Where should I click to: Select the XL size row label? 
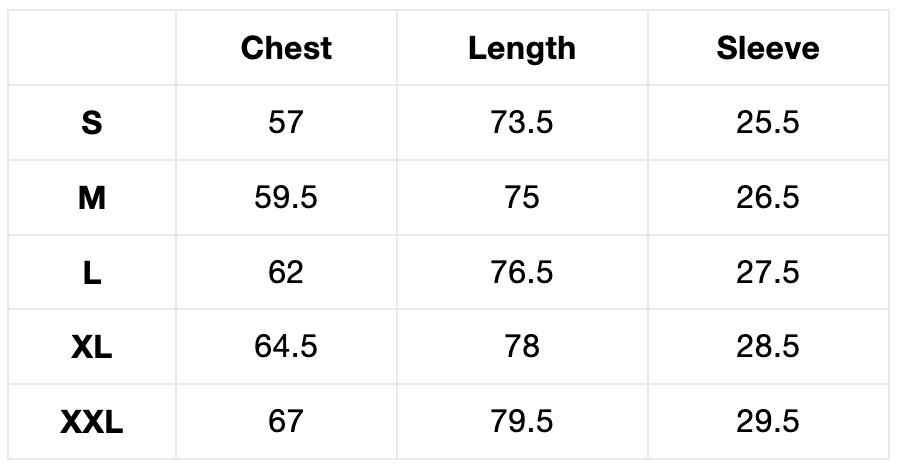pos(92,347)
